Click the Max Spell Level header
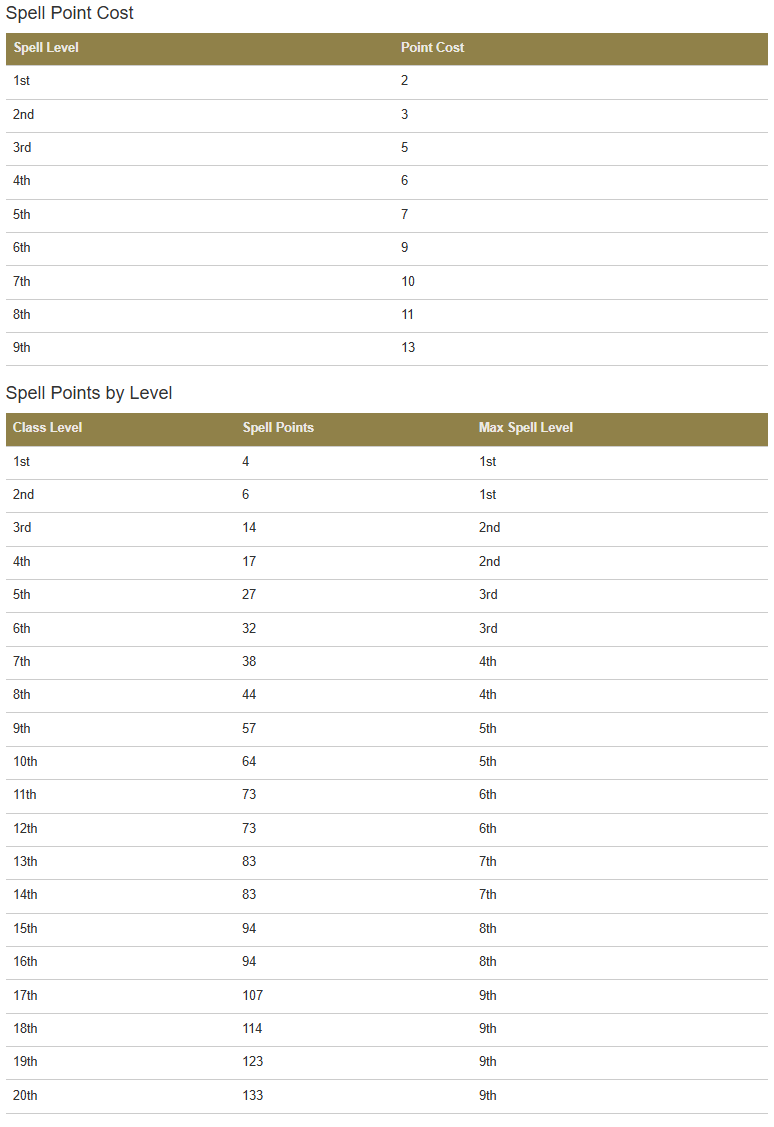 [x=525, y=428]
